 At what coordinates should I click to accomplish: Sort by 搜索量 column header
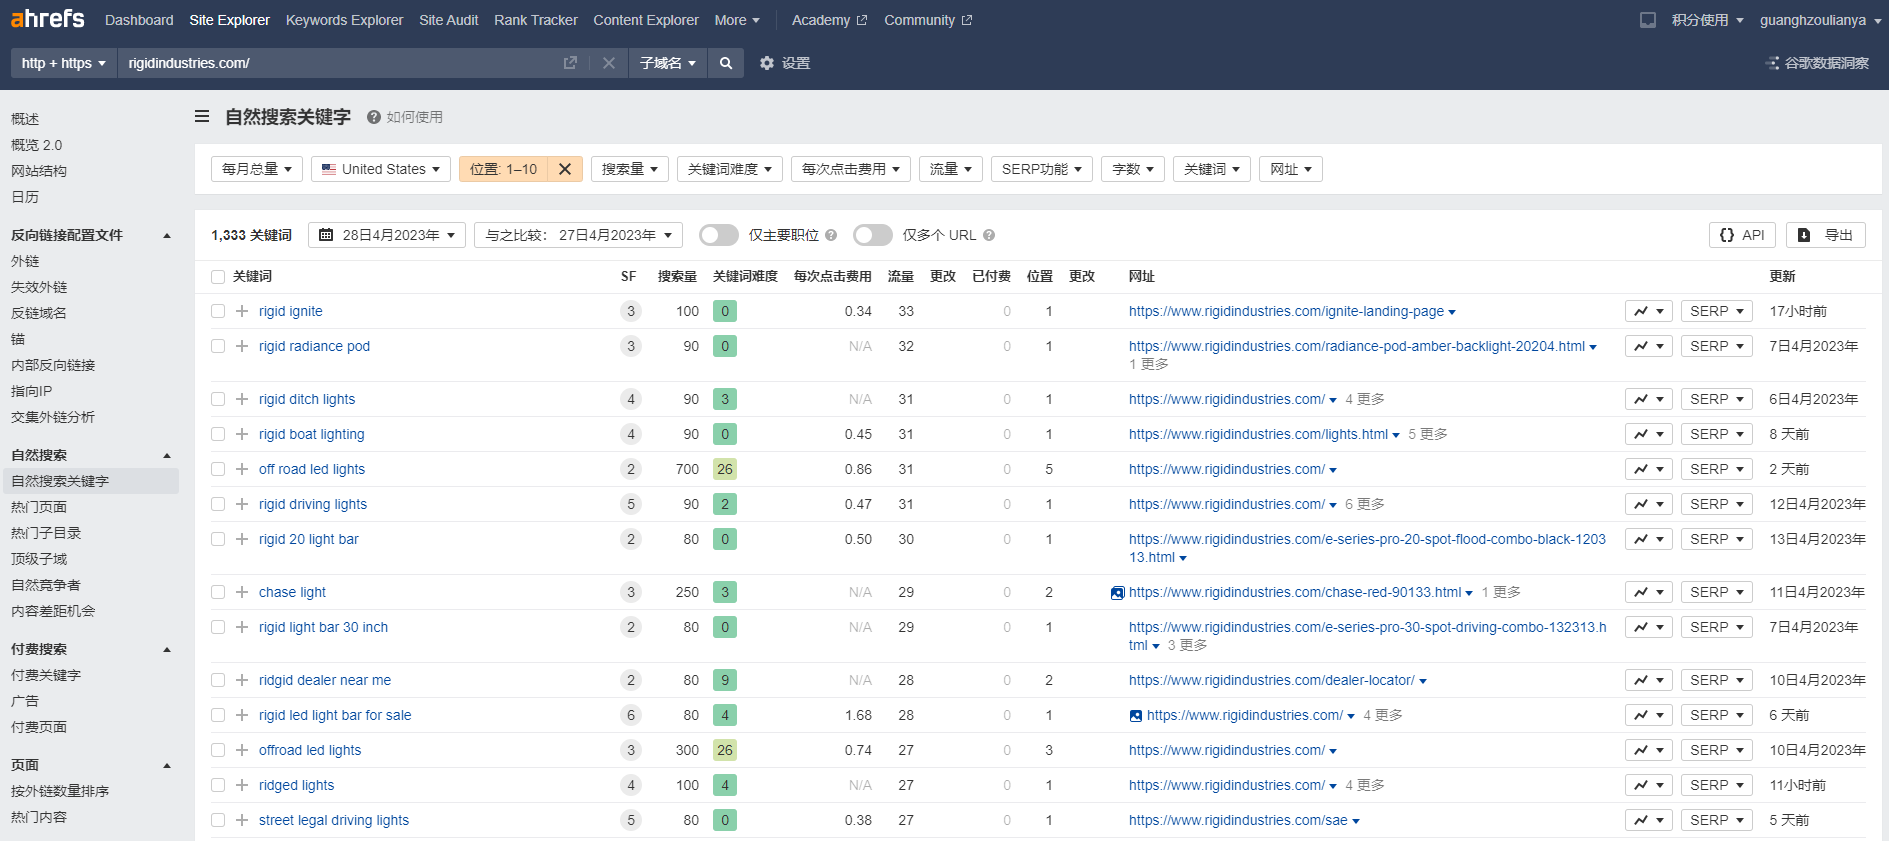(677, 276)
